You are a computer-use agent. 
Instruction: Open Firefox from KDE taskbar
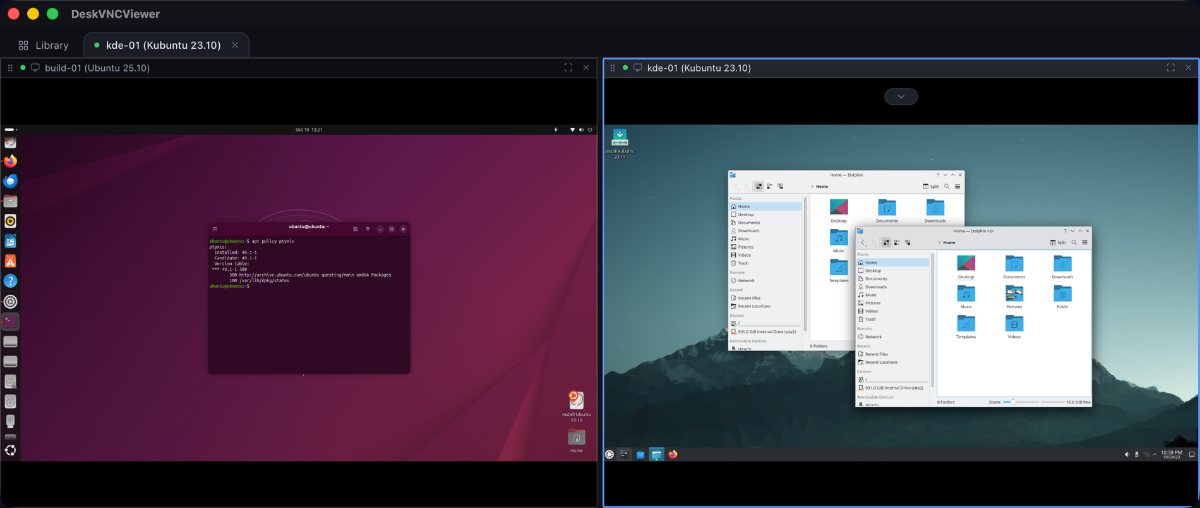(673, 454)
